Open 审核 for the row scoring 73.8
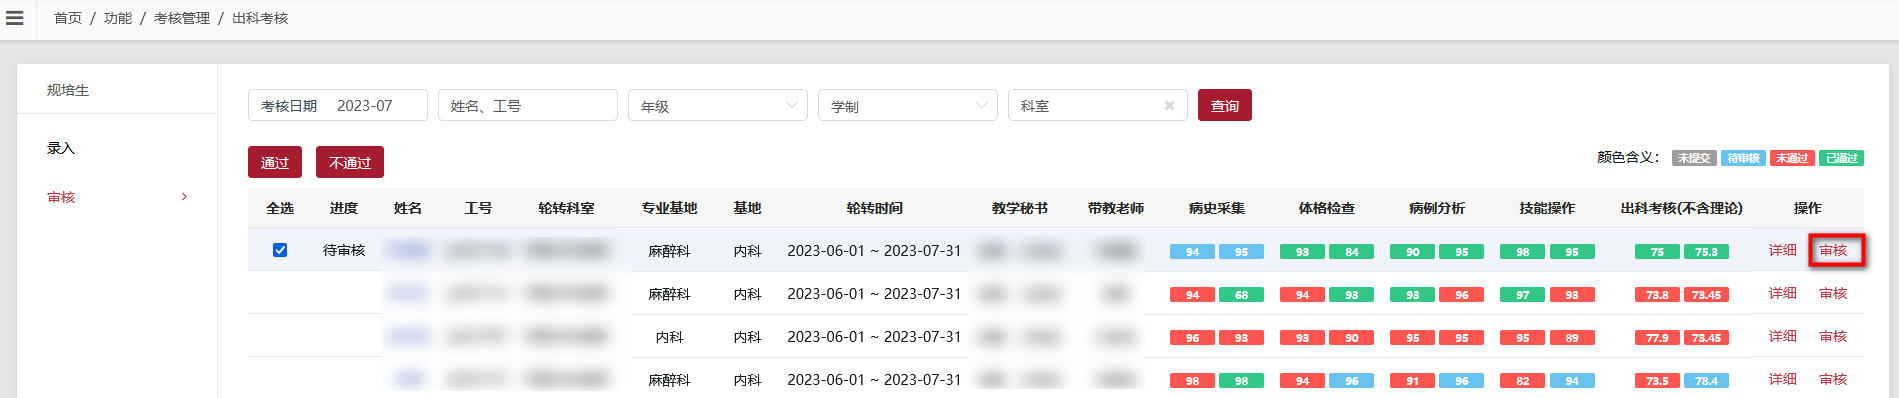Screen dimensions: 1899x398 (x=1833, y=293)
